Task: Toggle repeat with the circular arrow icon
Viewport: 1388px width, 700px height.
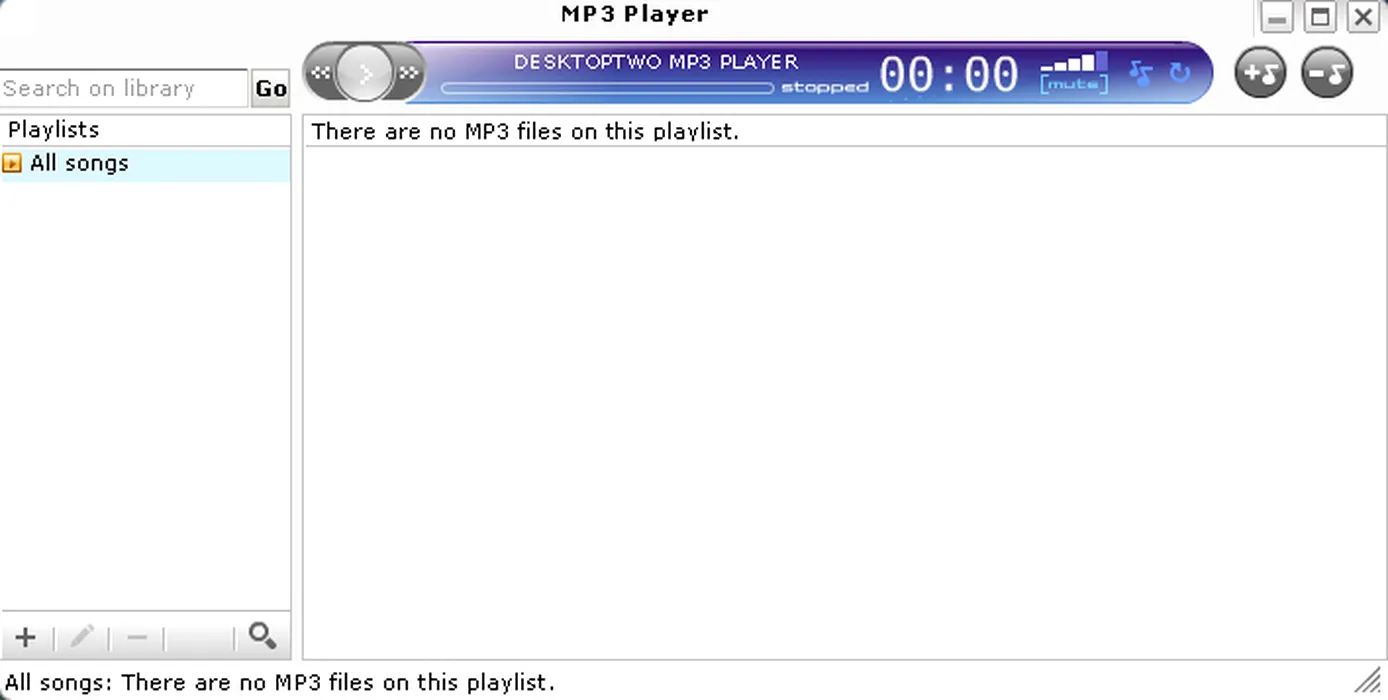Action: (1180, 73)
